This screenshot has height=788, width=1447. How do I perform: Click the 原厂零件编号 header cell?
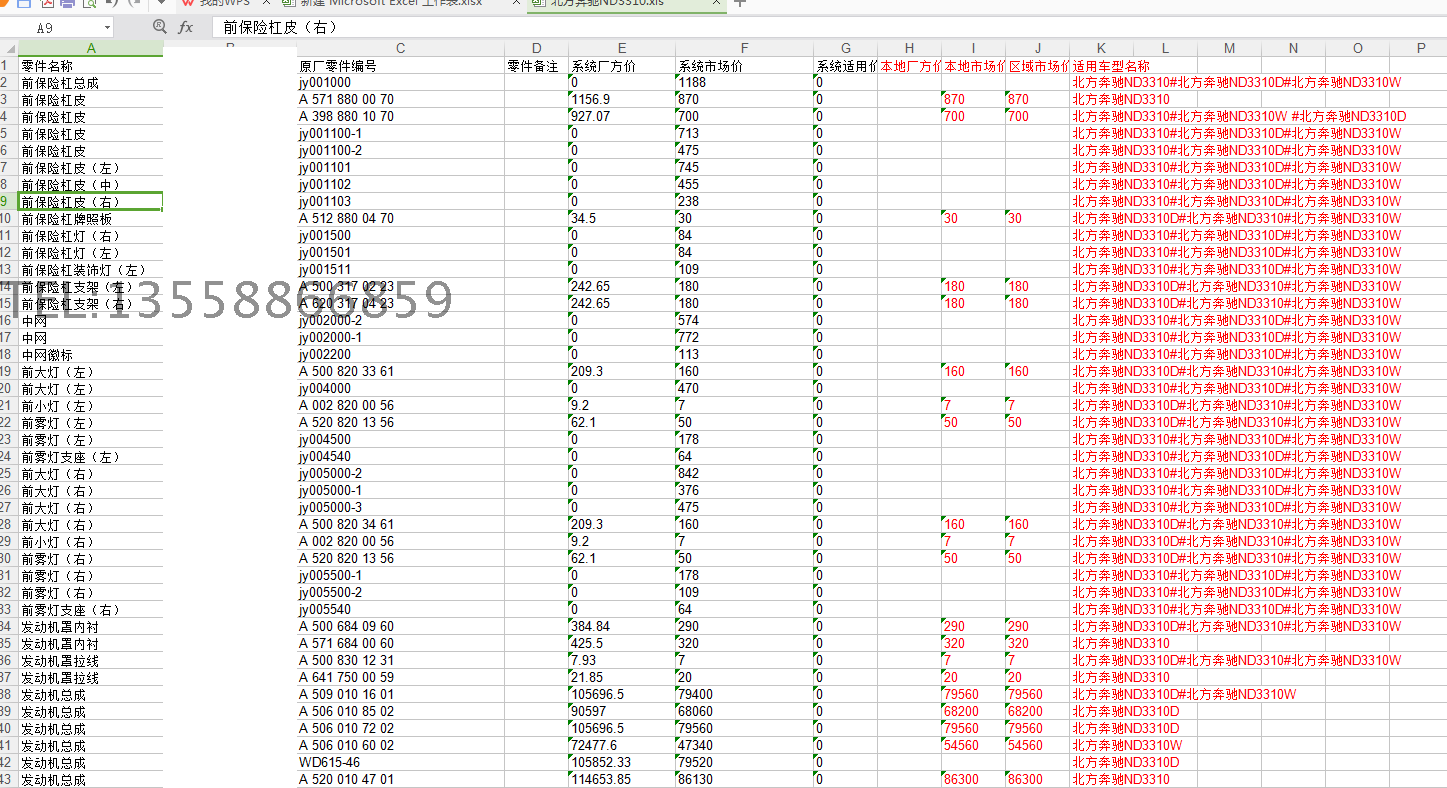(400, 66)
